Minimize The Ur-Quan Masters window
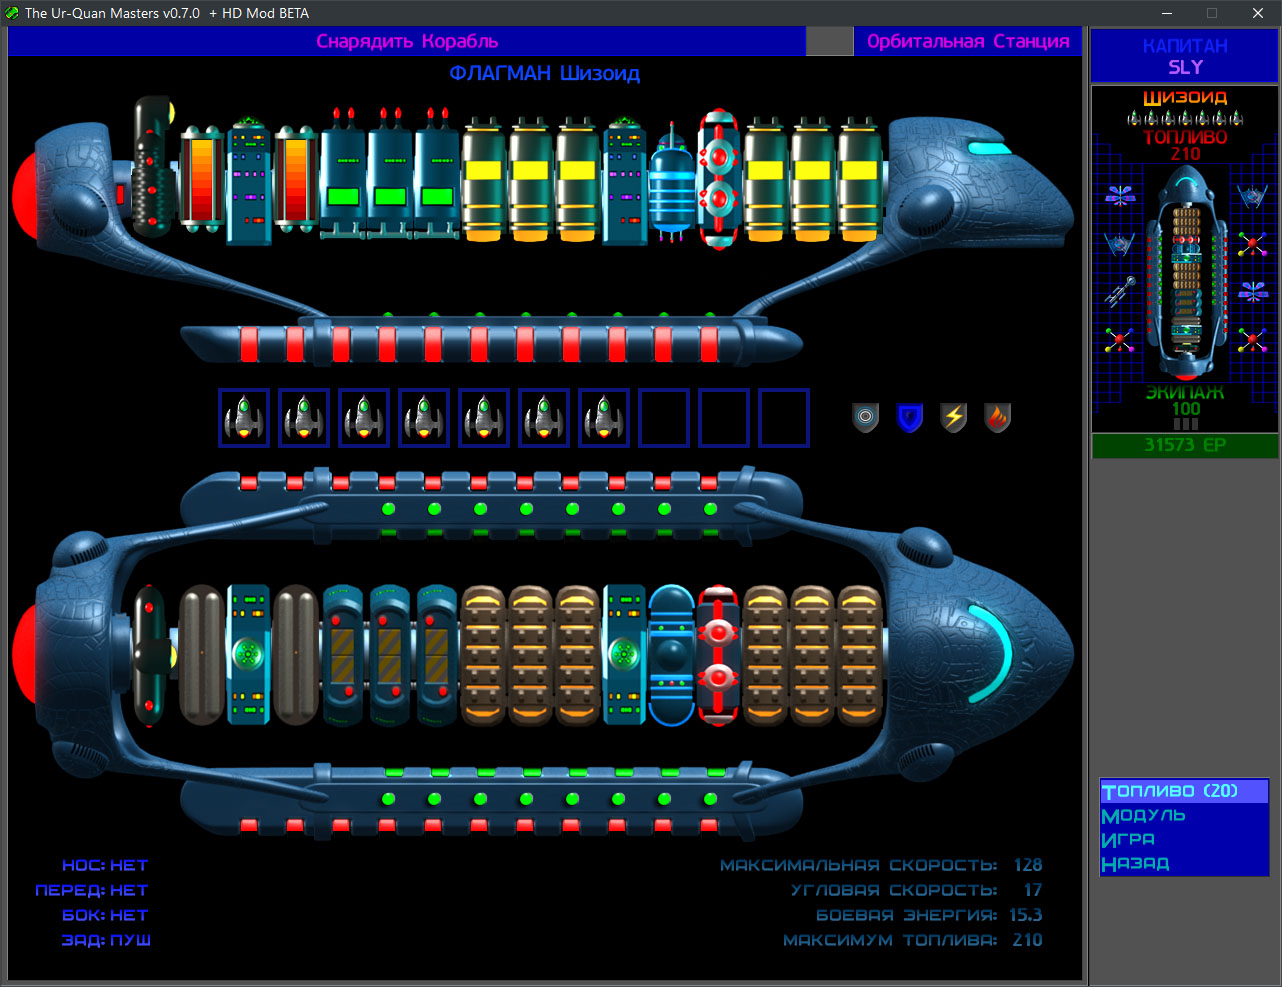This screenshot has height=987, width=1282. [1167, 13]
